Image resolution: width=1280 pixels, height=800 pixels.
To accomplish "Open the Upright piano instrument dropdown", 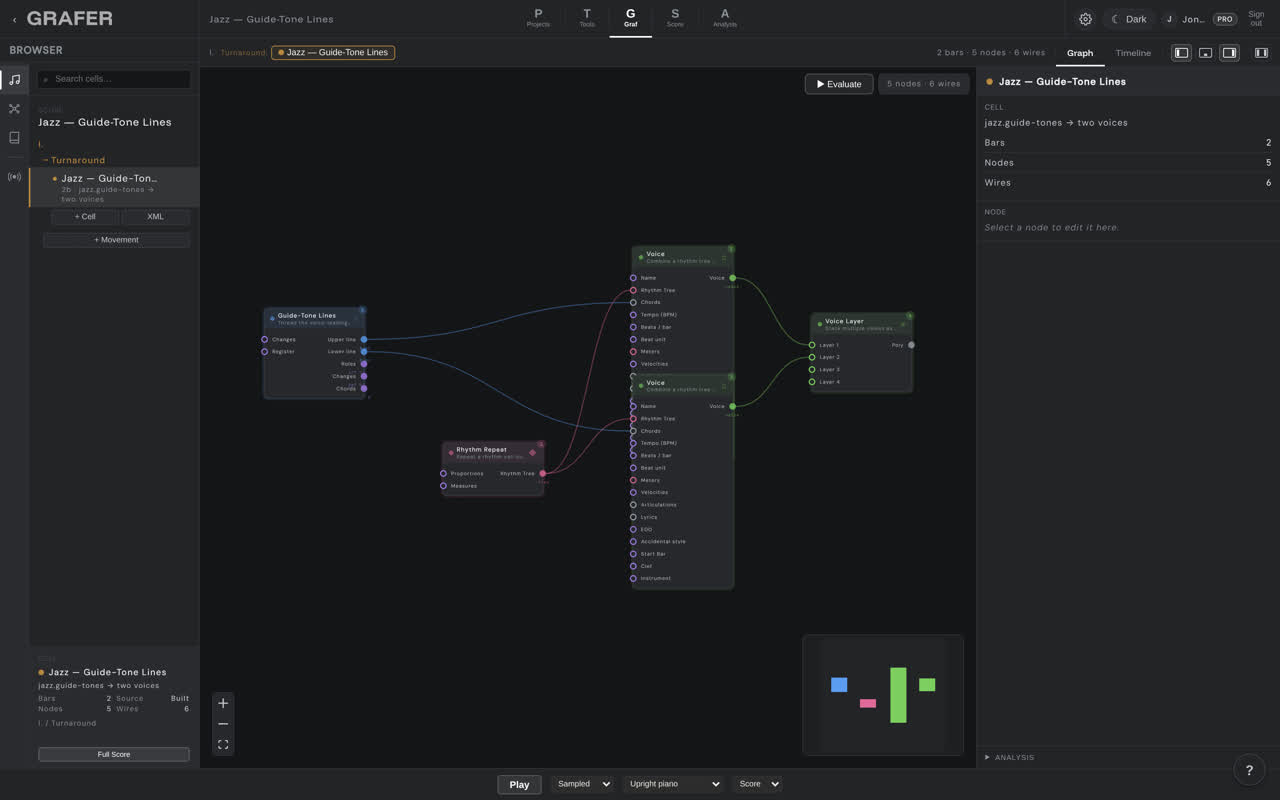I will (x=673, y=784).
